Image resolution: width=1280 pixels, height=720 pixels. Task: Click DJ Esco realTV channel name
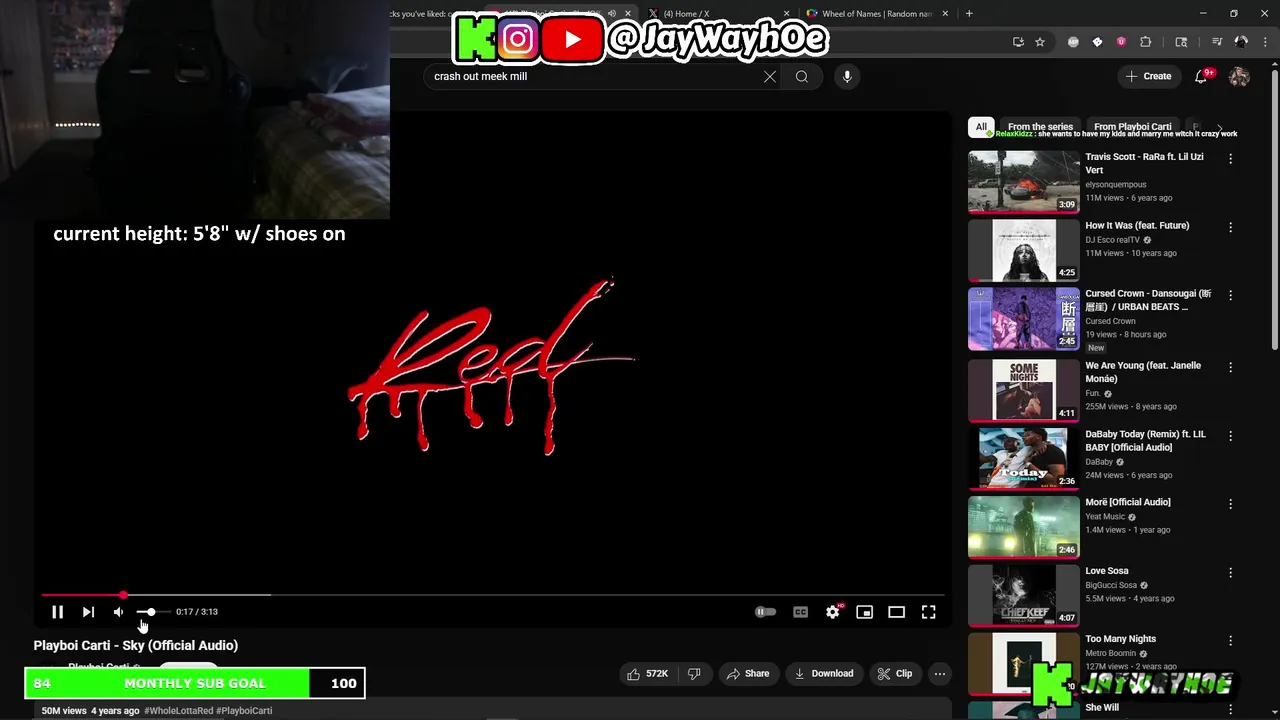click(x=1112, y=240)
